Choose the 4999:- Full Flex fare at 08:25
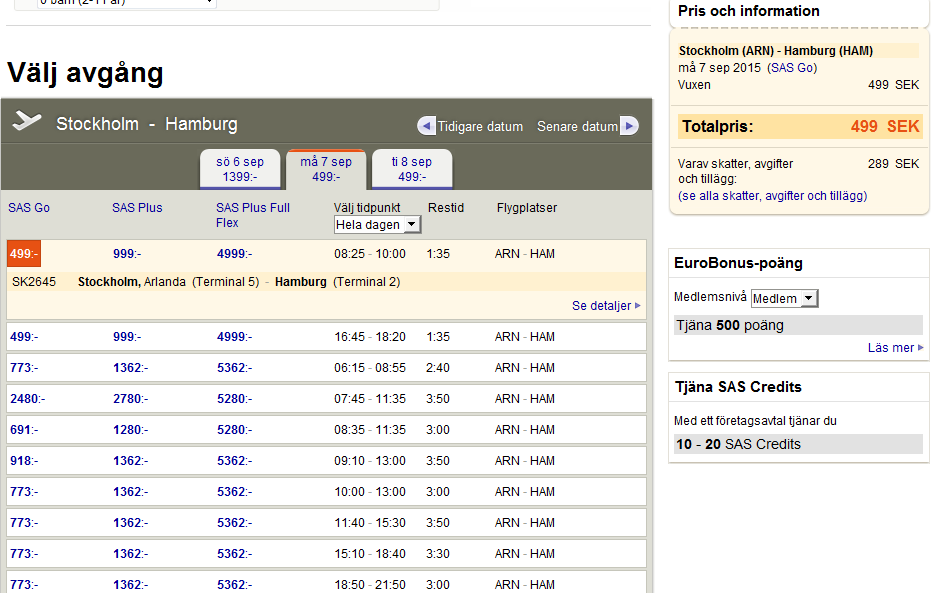 pyautogui.click(x=234, y=254)
